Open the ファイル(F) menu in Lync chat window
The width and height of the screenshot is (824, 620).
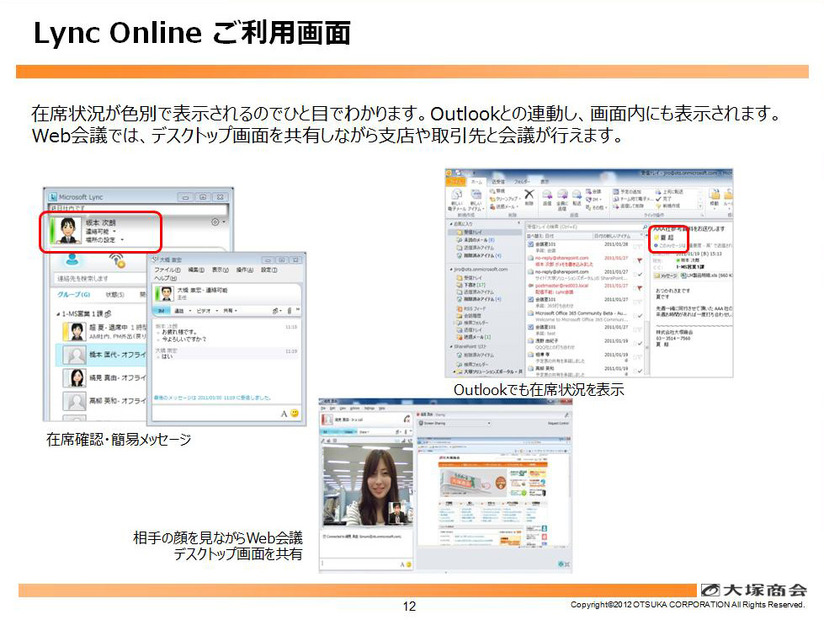[167, 270]
